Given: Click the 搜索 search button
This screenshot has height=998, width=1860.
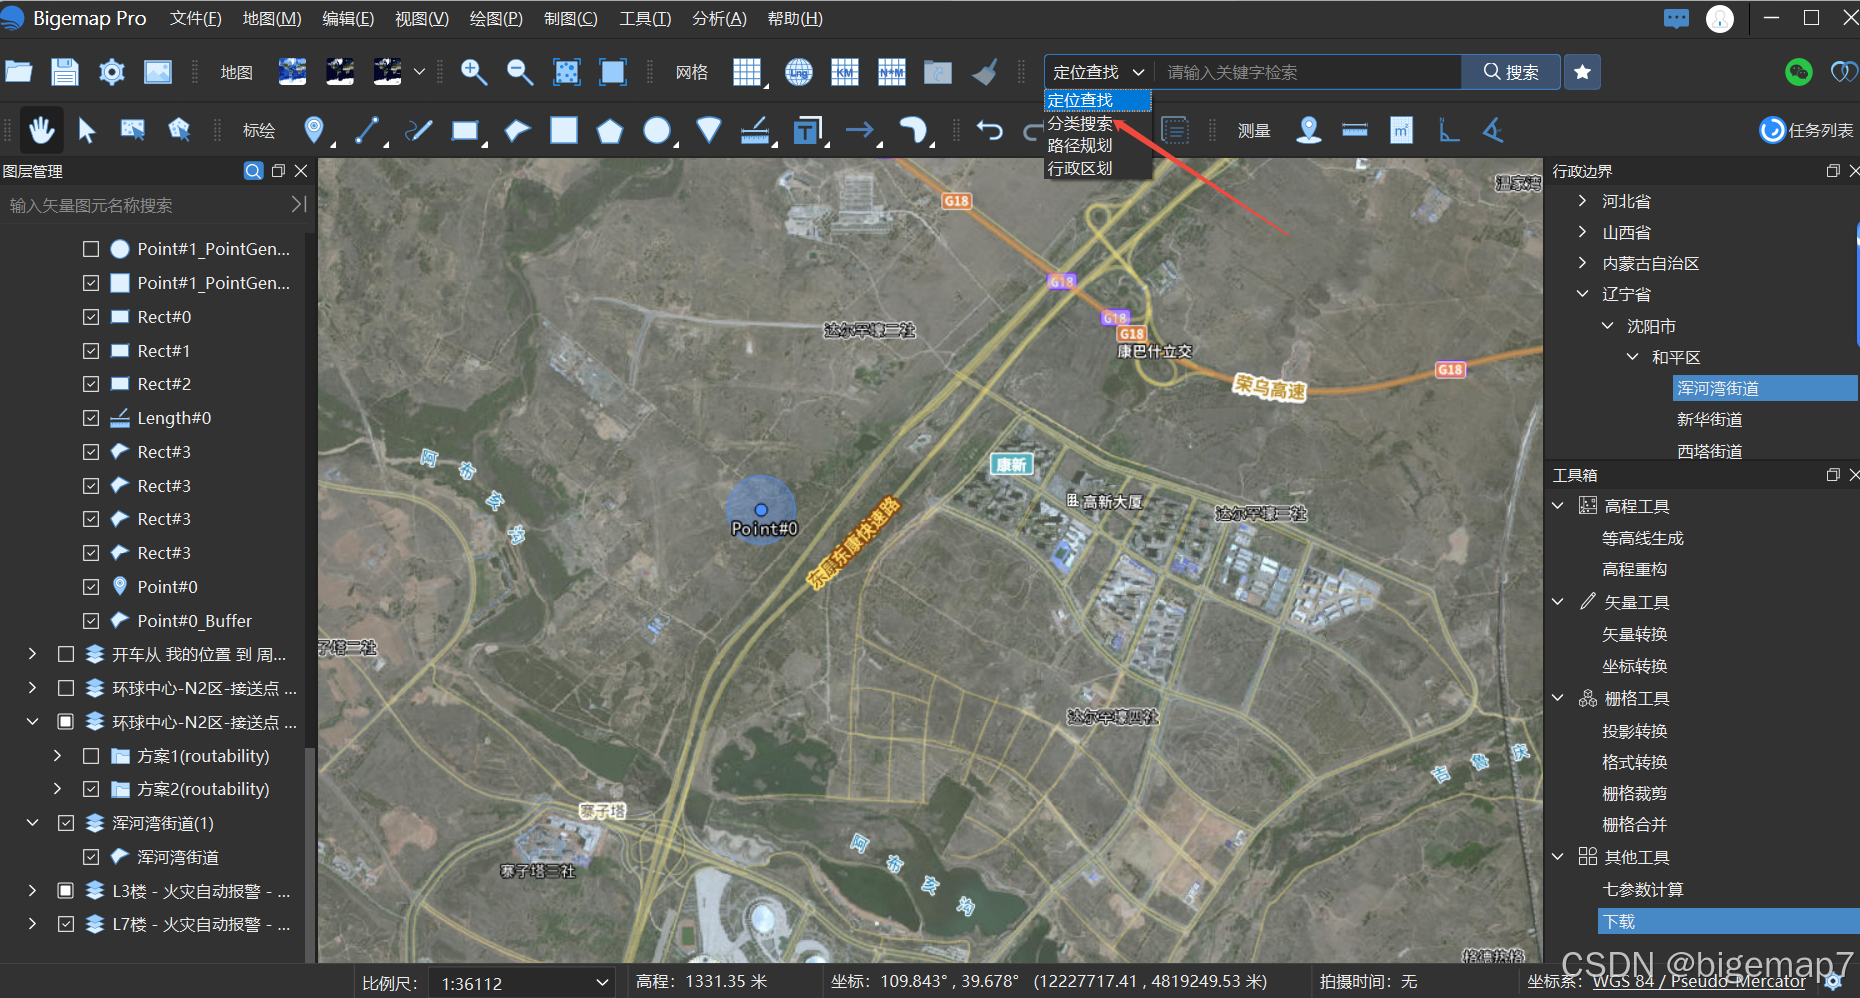Looking at the screenshot, I should coord(1511,72).
